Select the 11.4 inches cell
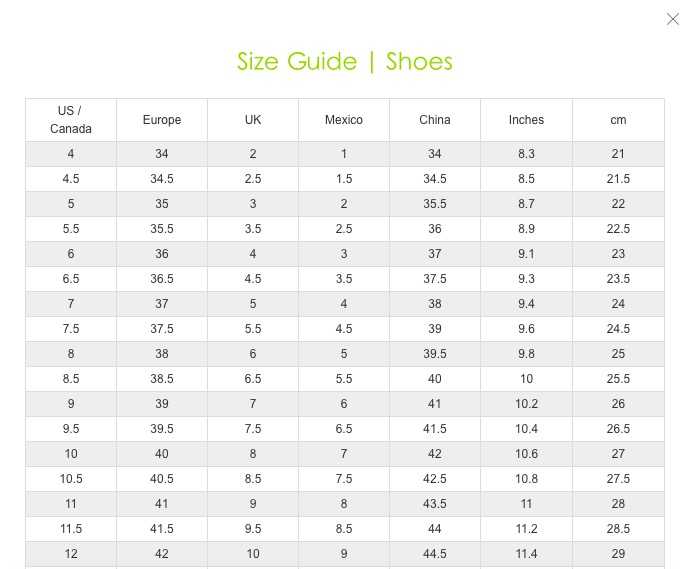 click(x=526, y=554)
